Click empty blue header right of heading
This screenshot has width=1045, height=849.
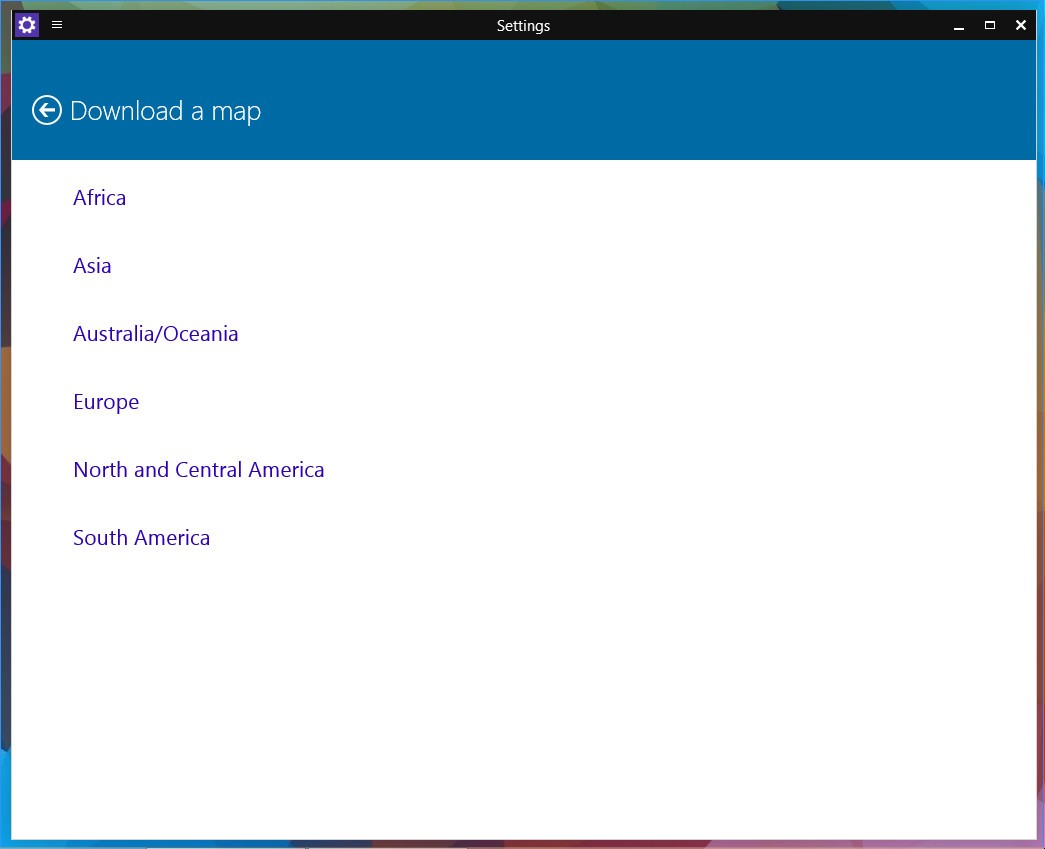[x=650, y=110]
